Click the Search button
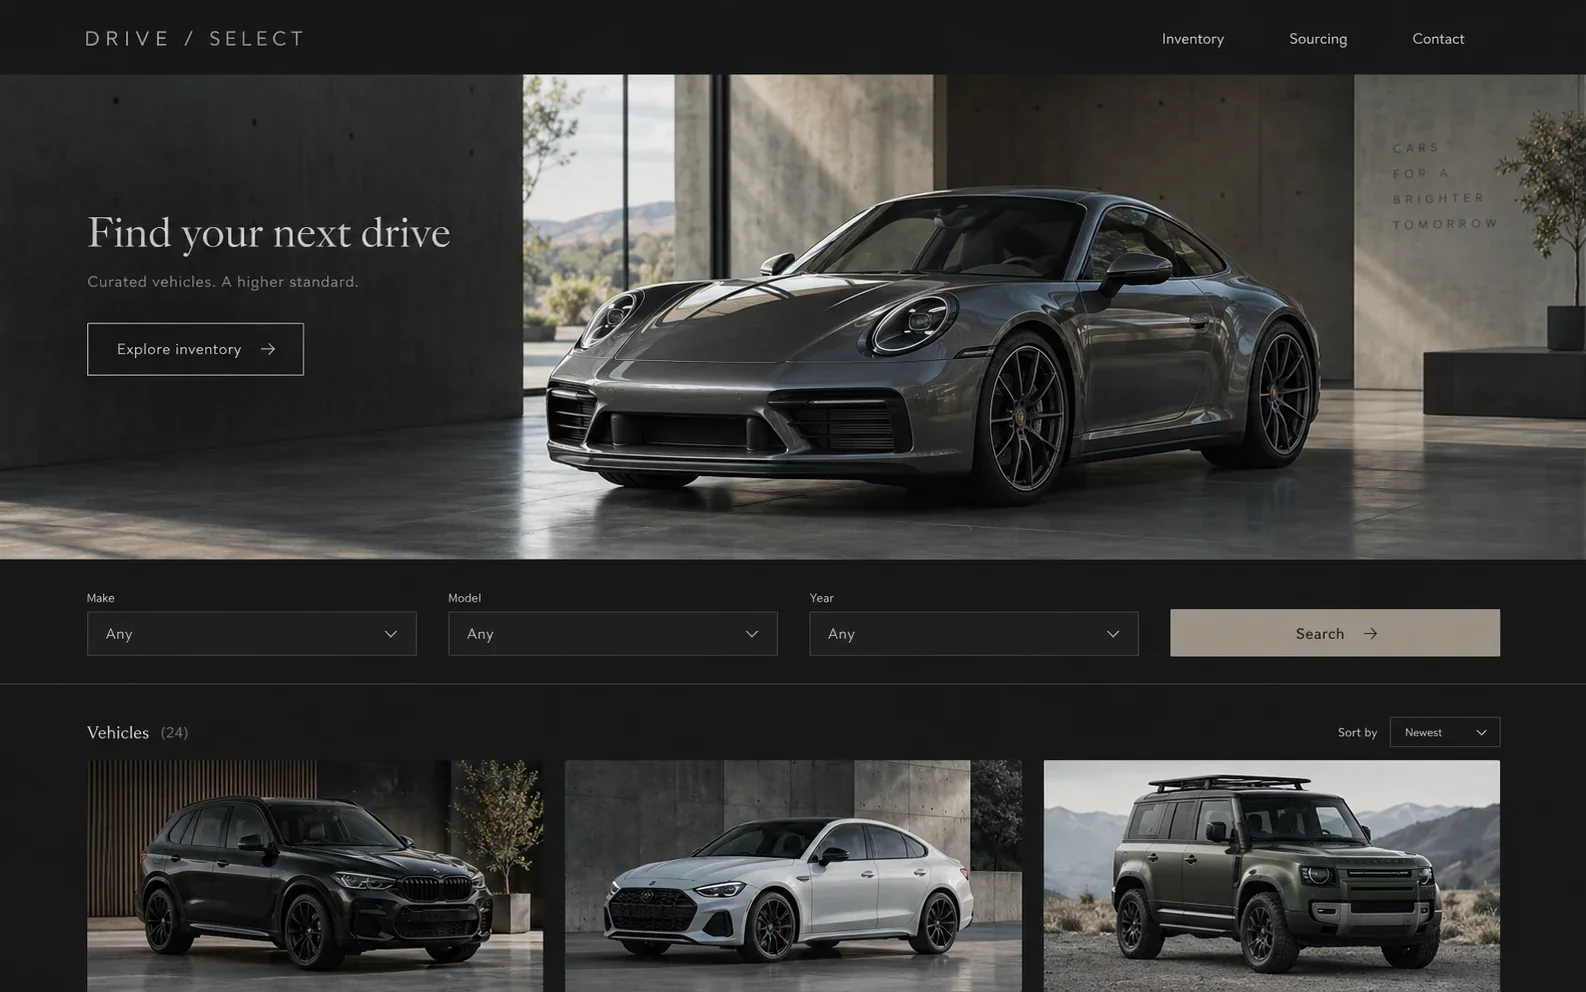This screenshot has width=1586, height=992. 1335,633
